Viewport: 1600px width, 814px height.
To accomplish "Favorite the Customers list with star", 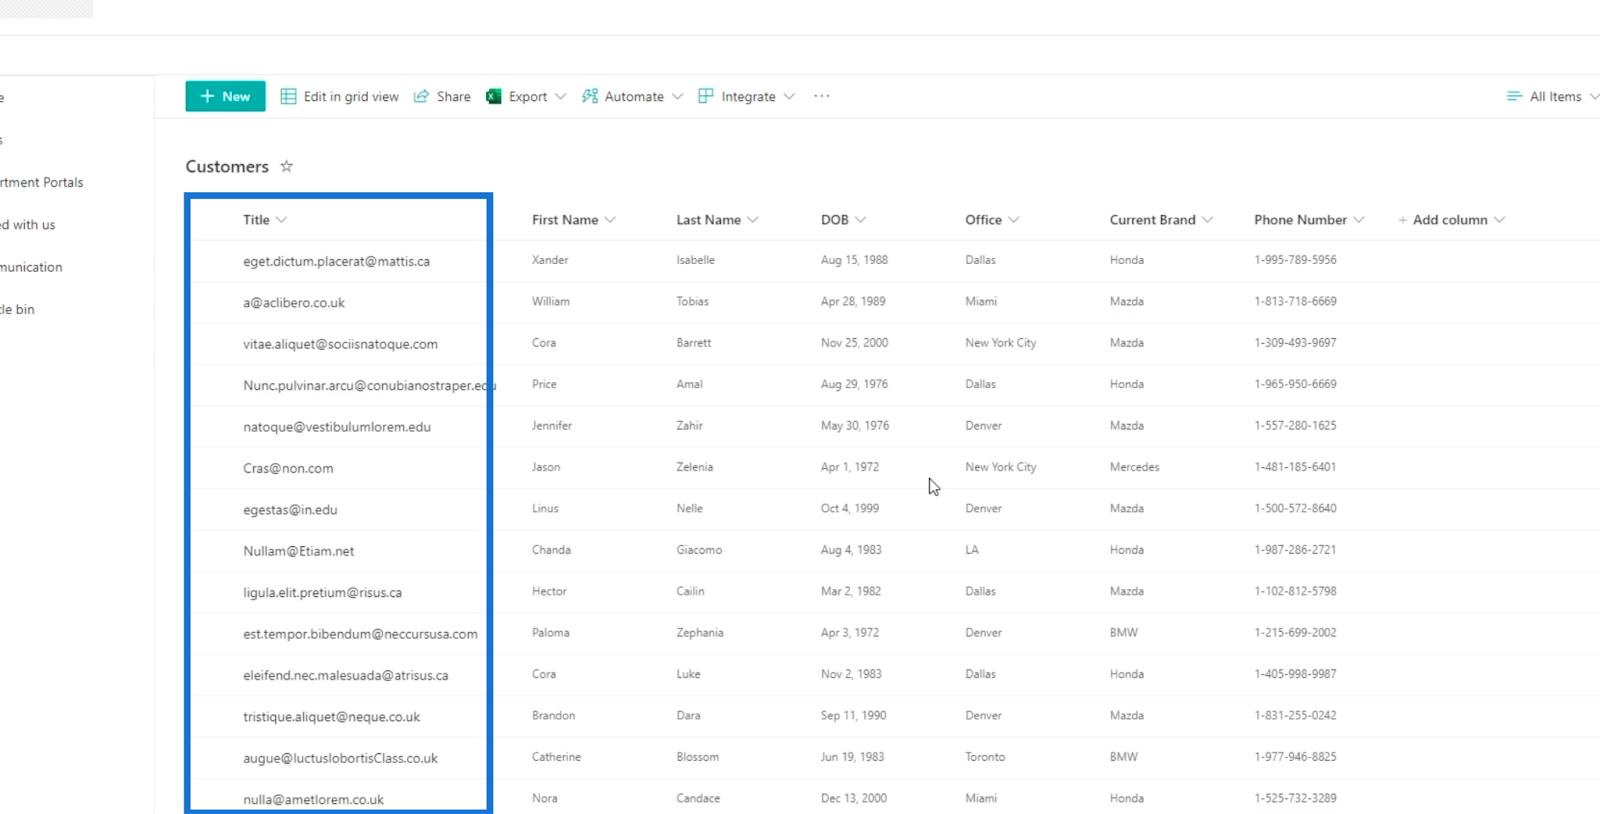I will click(x=287, y=166).
